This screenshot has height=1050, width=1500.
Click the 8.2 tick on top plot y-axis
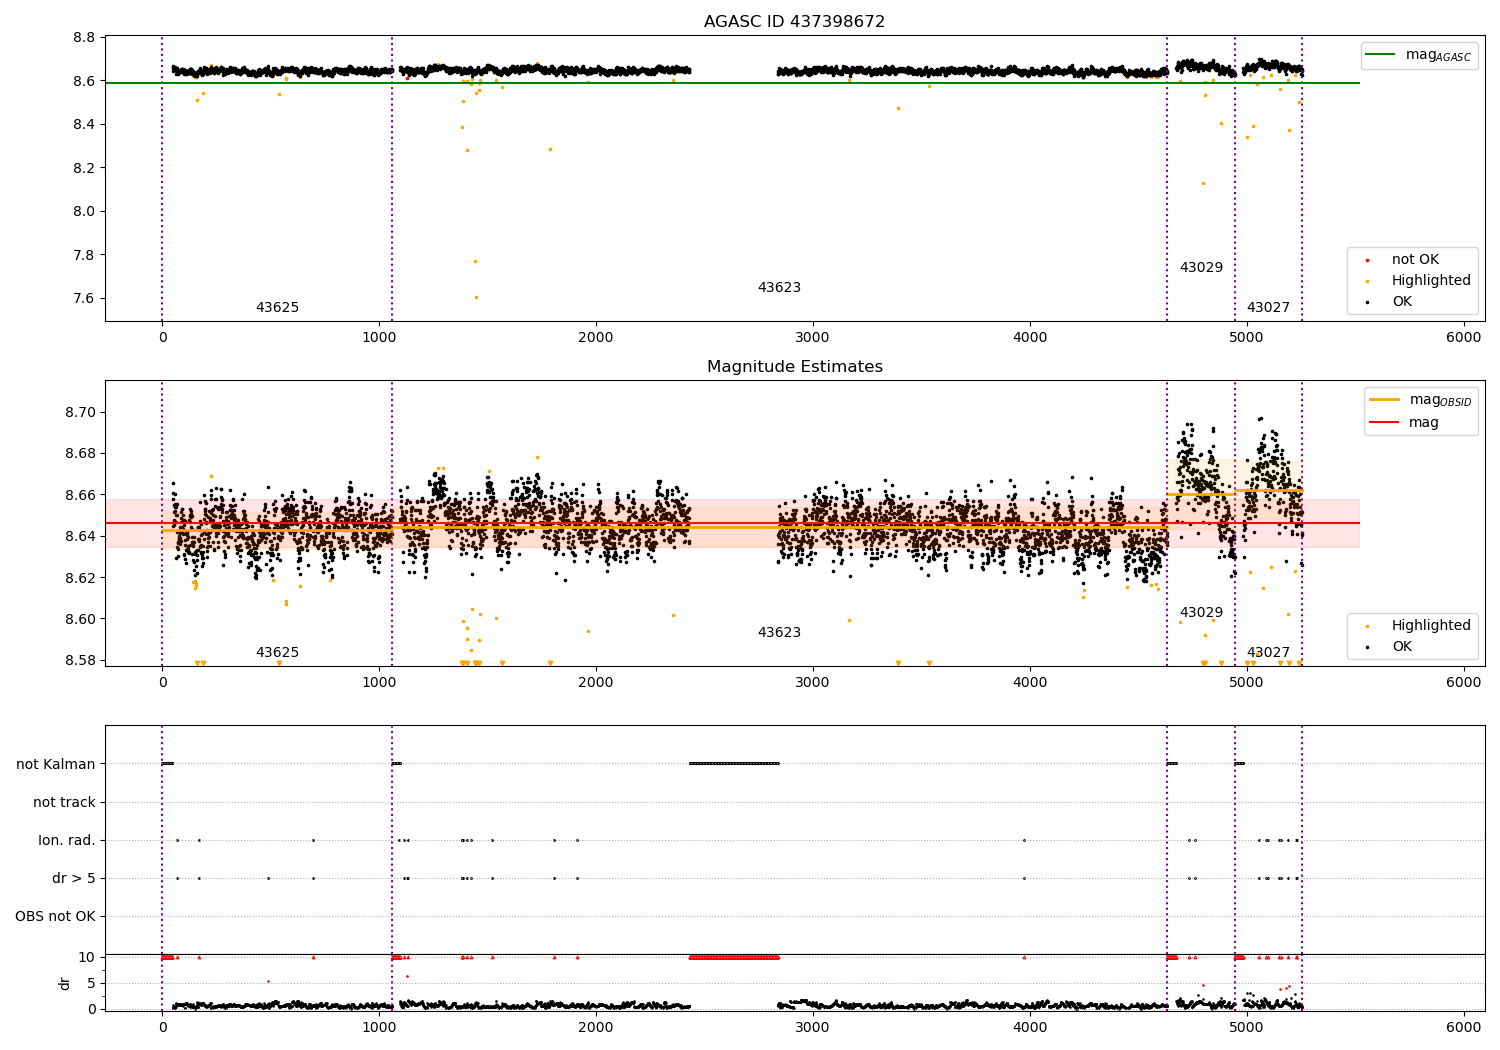pyautogui.click(x=84, y=168)
